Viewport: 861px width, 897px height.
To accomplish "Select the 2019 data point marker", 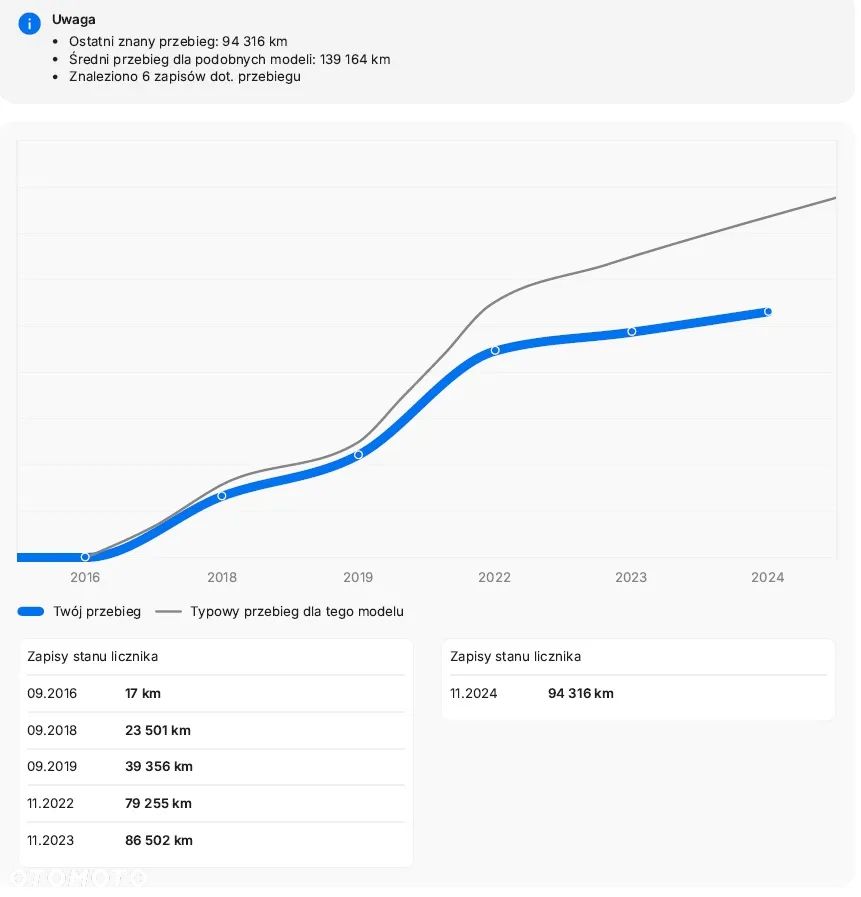I will tap(358, 455).
